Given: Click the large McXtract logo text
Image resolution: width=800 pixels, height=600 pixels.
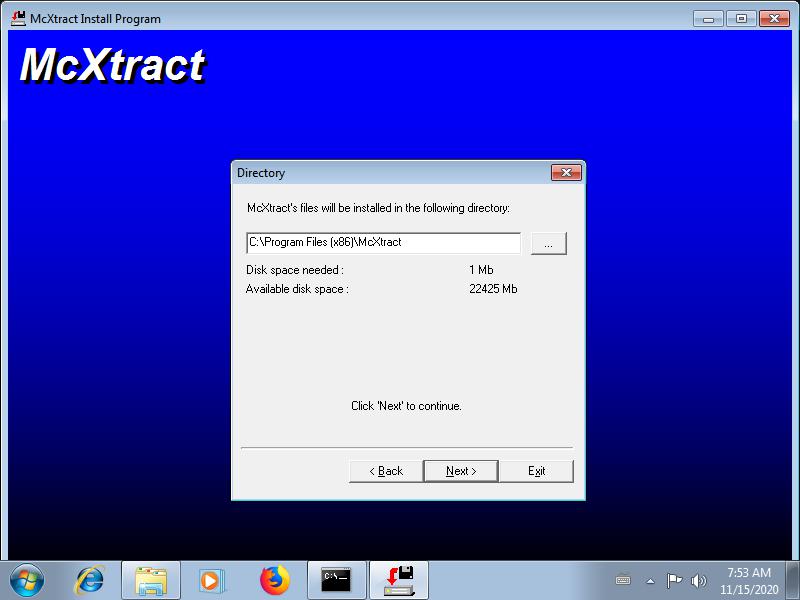Looking at the screenshot, I should (113, 65).
